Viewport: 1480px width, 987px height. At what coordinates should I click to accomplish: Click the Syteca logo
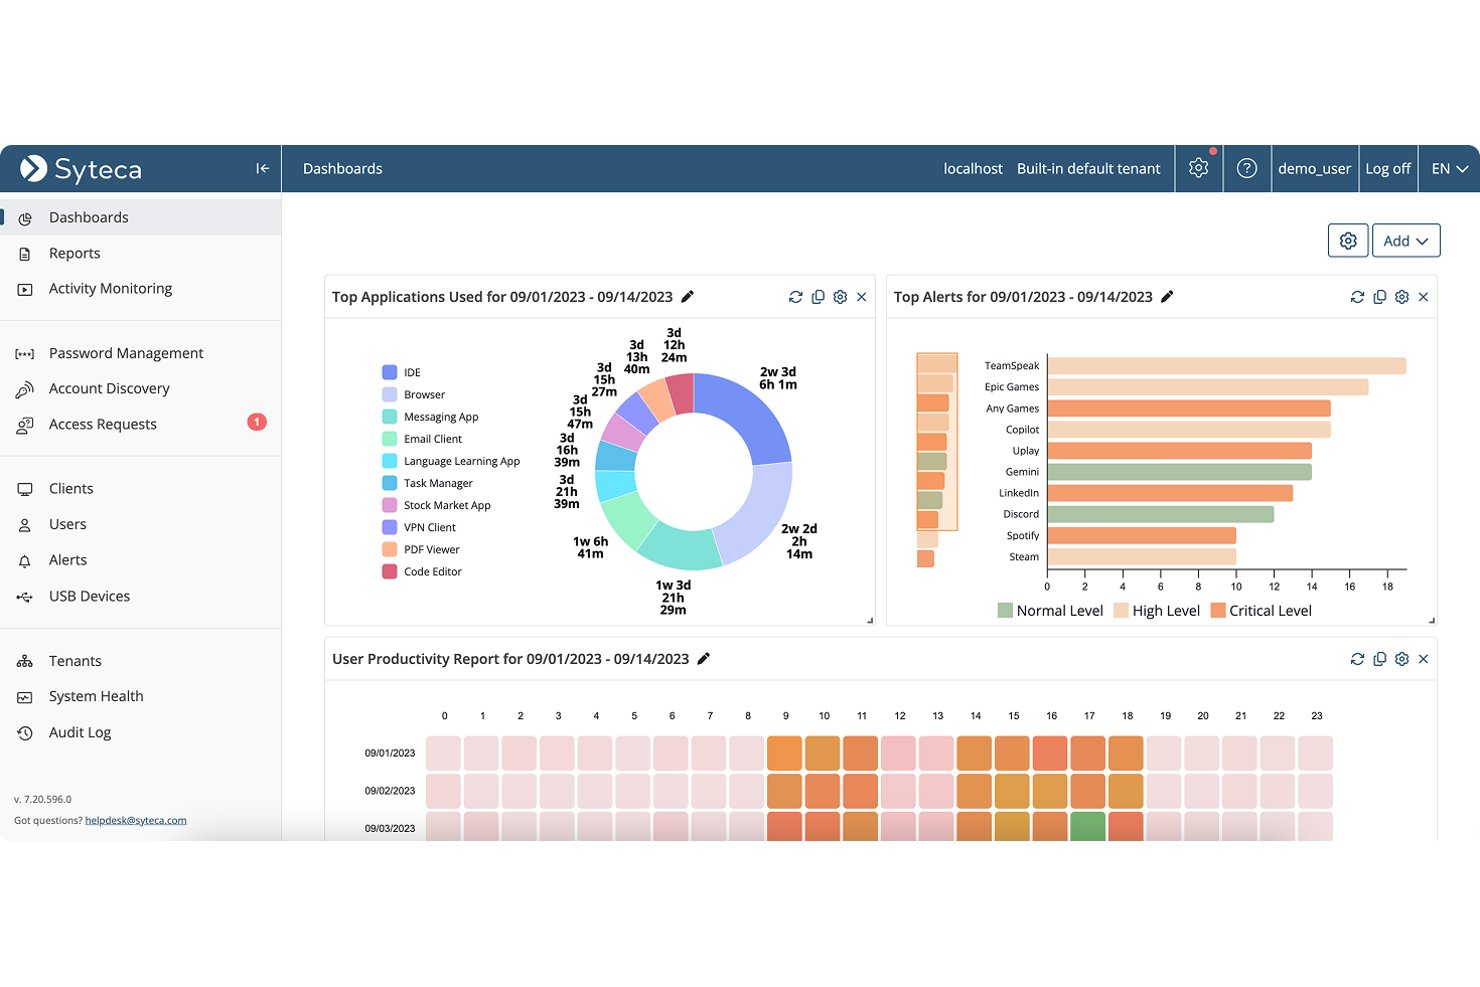pos(81,169)
